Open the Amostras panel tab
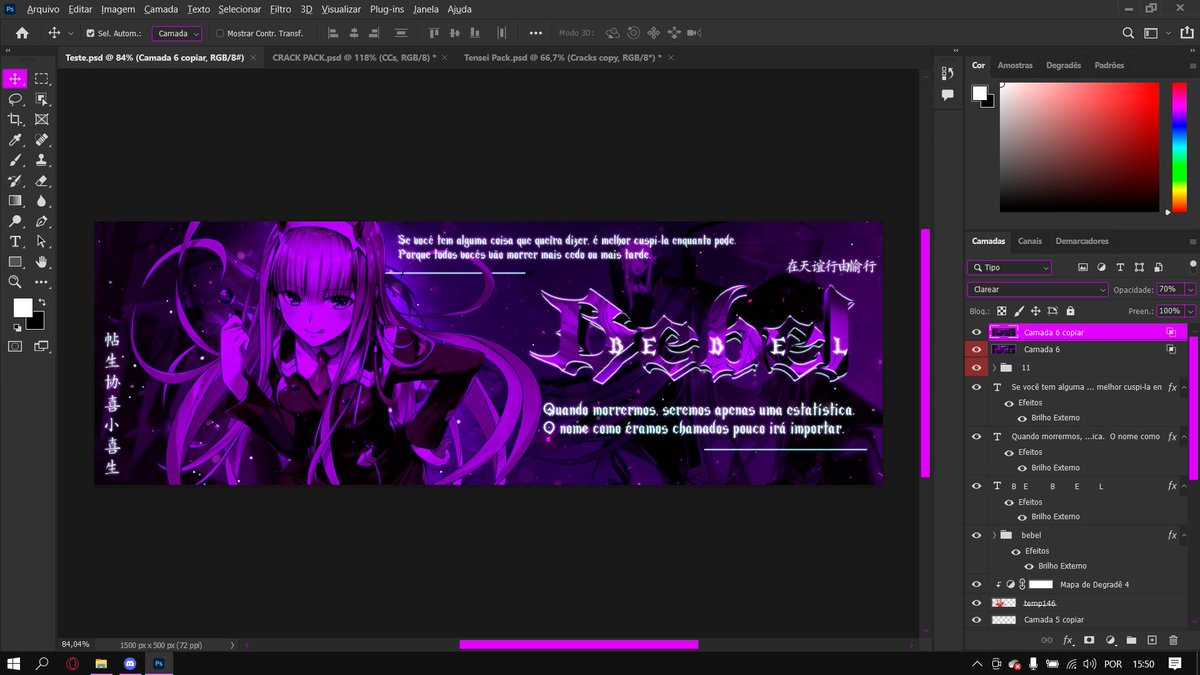 pos(1015,65)
